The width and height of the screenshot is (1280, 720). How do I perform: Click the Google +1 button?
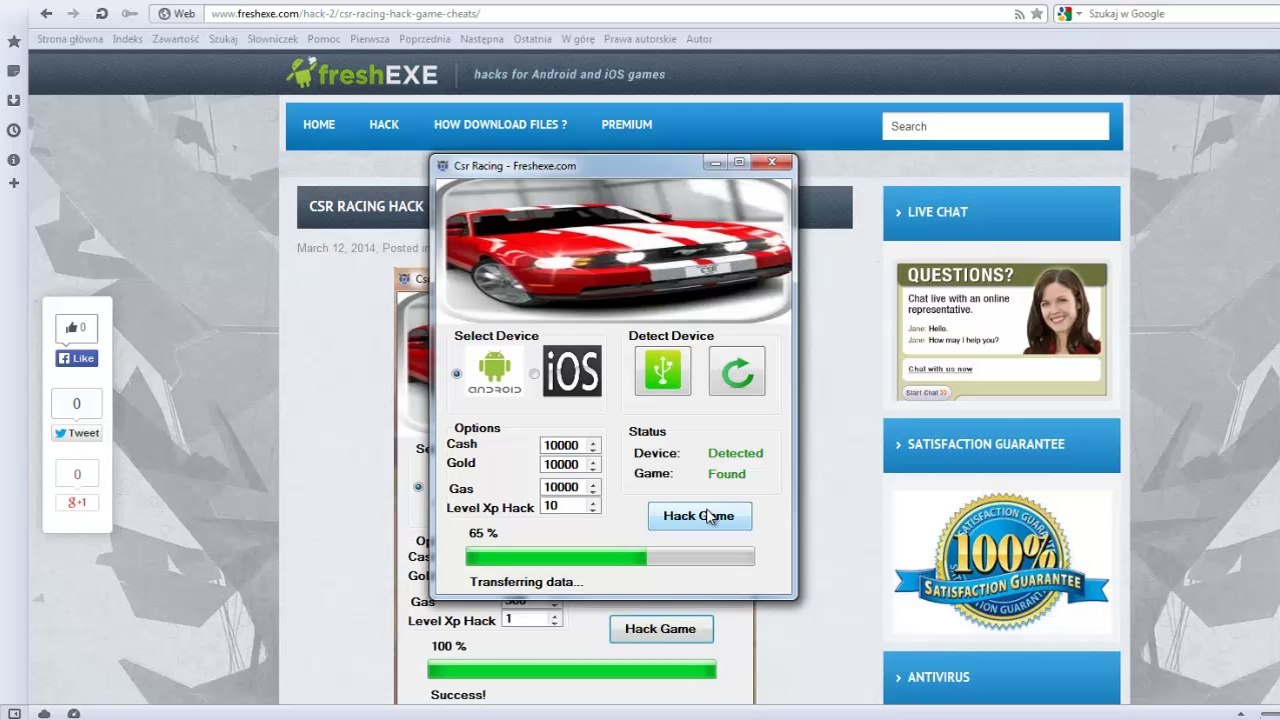(x=77, y=502)
